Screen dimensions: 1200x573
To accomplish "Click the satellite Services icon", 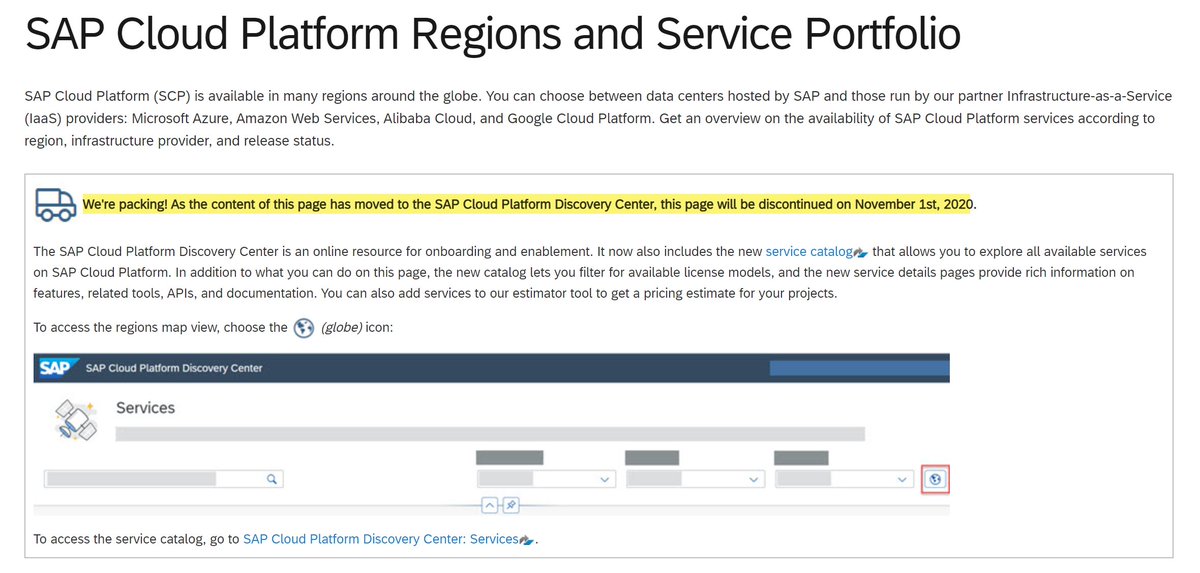I will [76, 421].
